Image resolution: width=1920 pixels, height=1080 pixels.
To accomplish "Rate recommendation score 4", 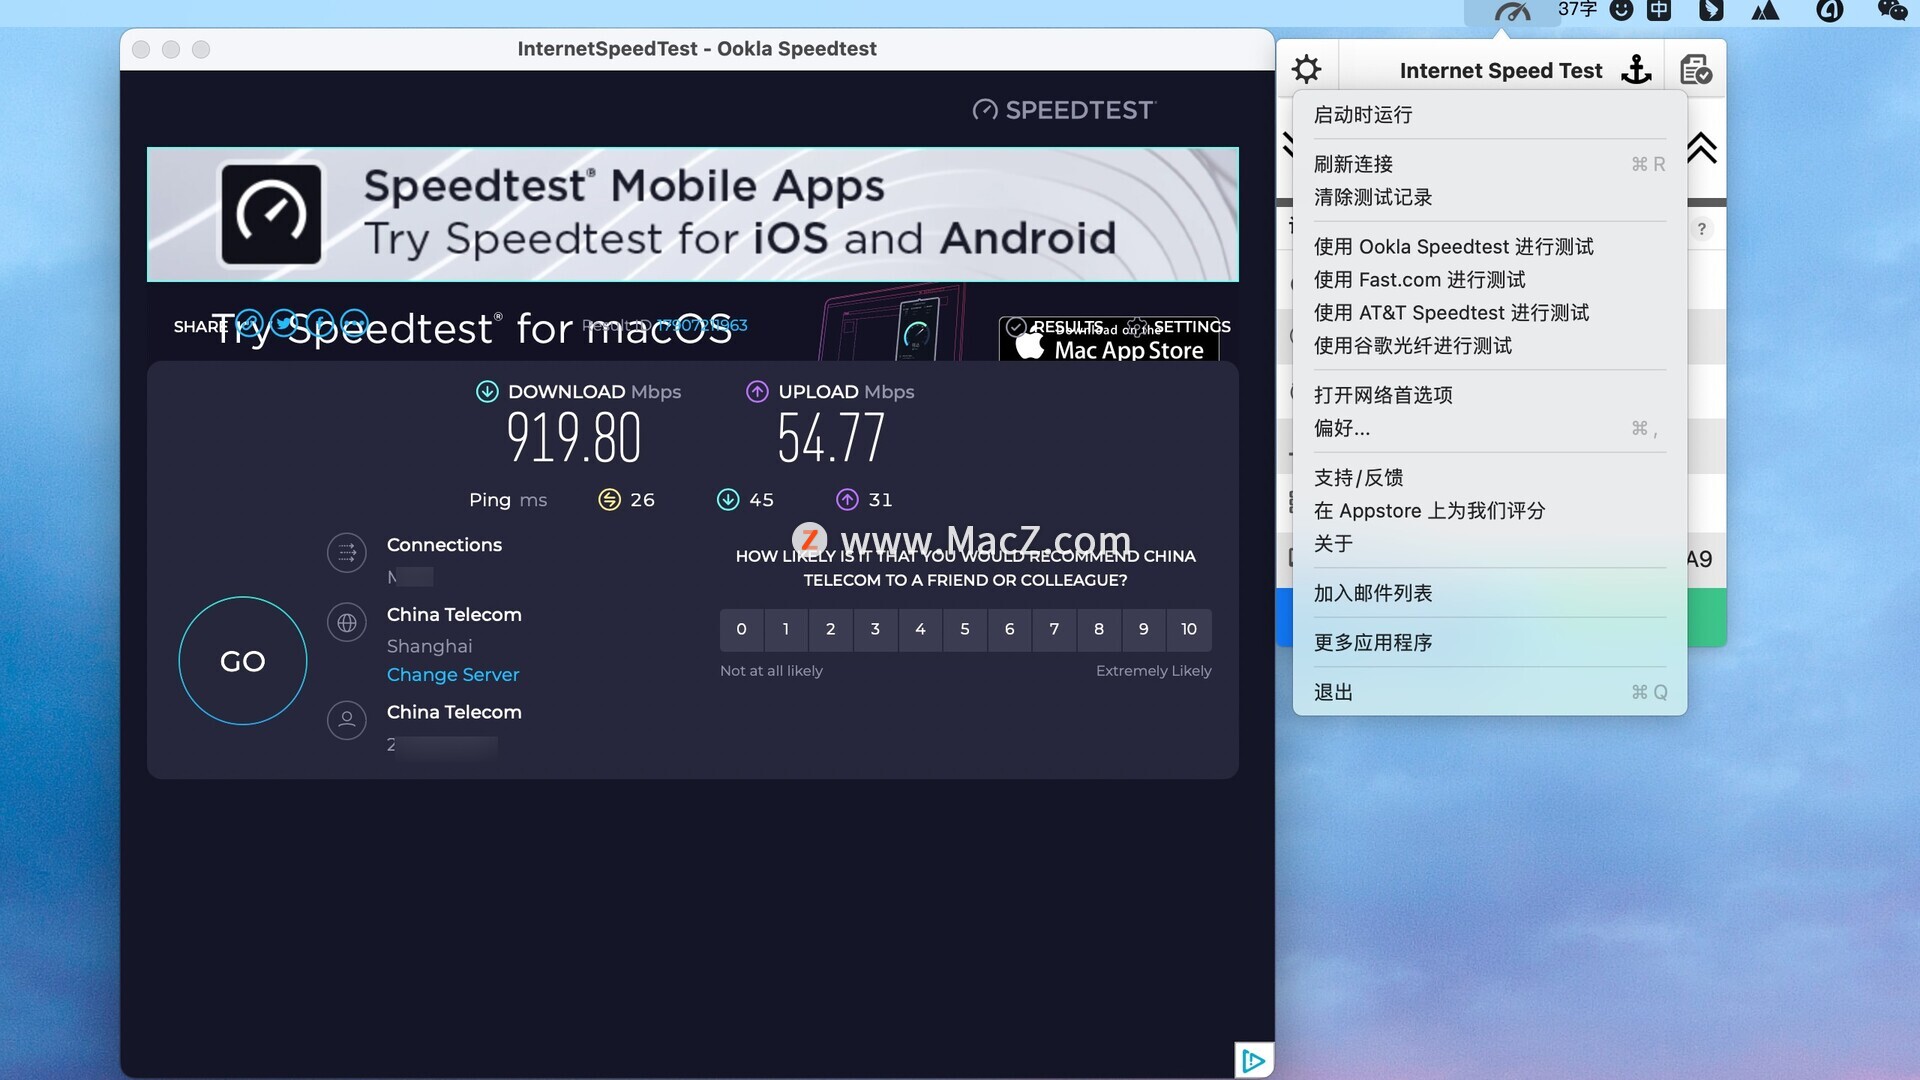I will (x=920, y=630).
